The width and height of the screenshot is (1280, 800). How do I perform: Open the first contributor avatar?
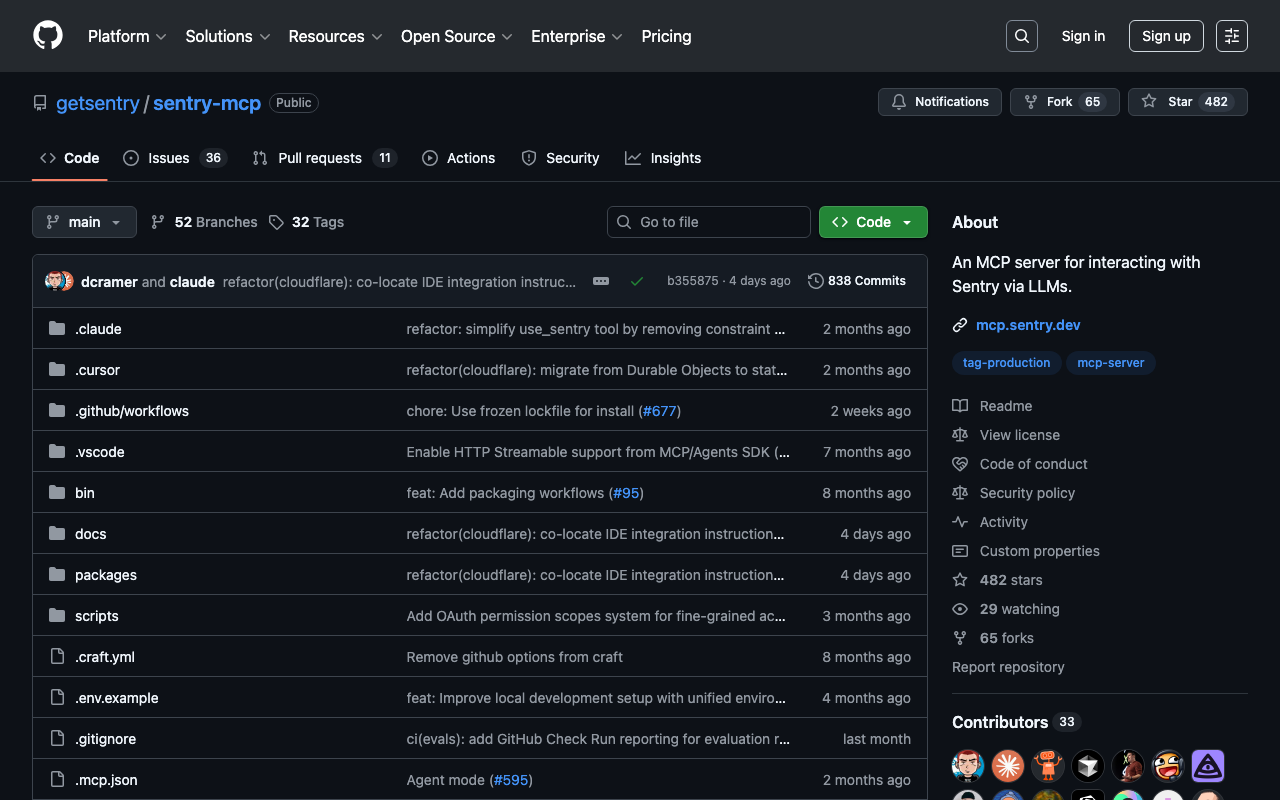[967, 766]
